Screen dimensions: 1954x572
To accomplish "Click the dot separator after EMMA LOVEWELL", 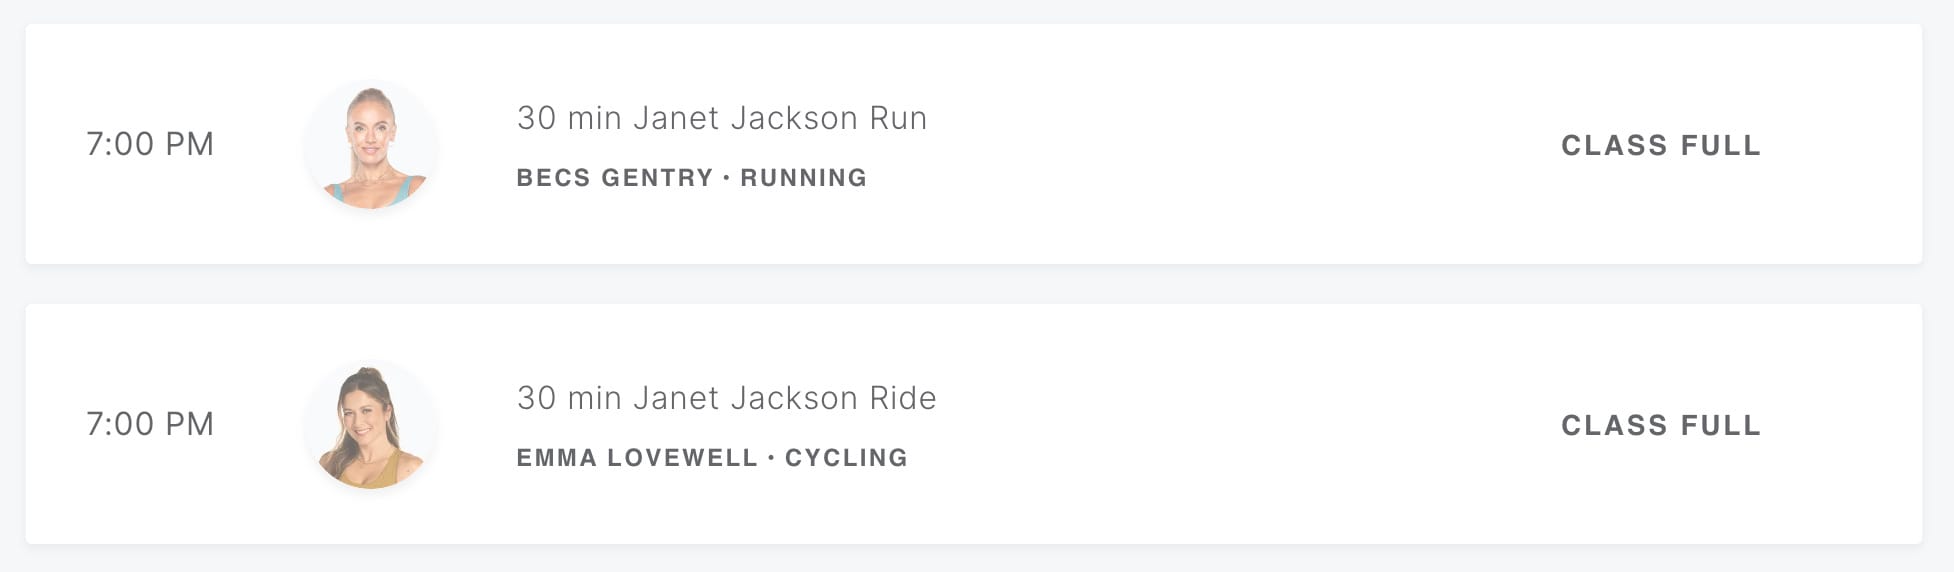I will click(771, 458).
